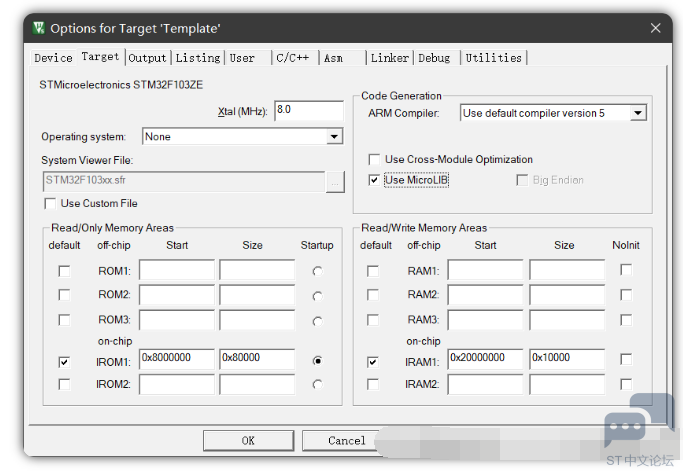Check the RAM3 default checkbox
The image size is (683, 476).
(x=373, y=320)
